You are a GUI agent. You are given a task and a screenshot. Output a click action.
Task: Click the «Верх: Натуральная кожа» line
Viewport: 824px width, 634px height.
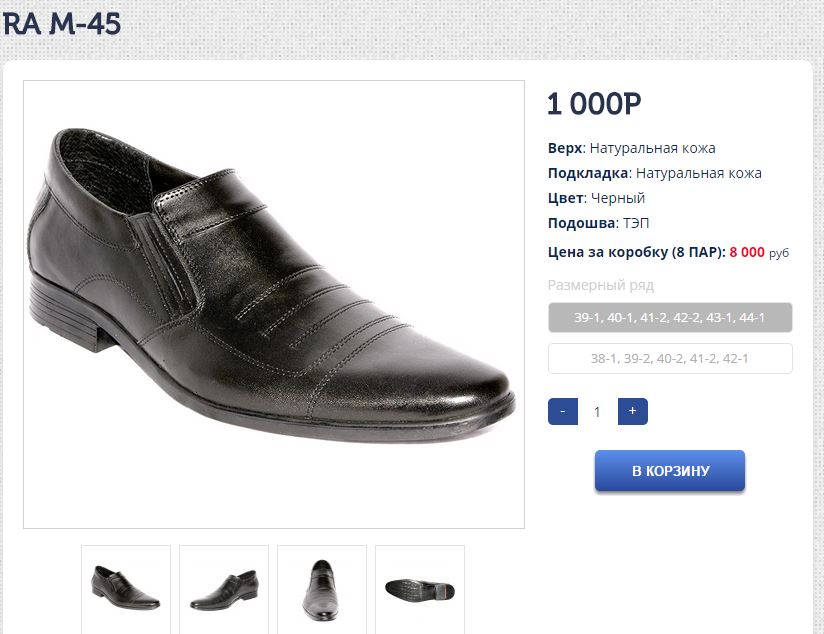click(x=631, y=148)
